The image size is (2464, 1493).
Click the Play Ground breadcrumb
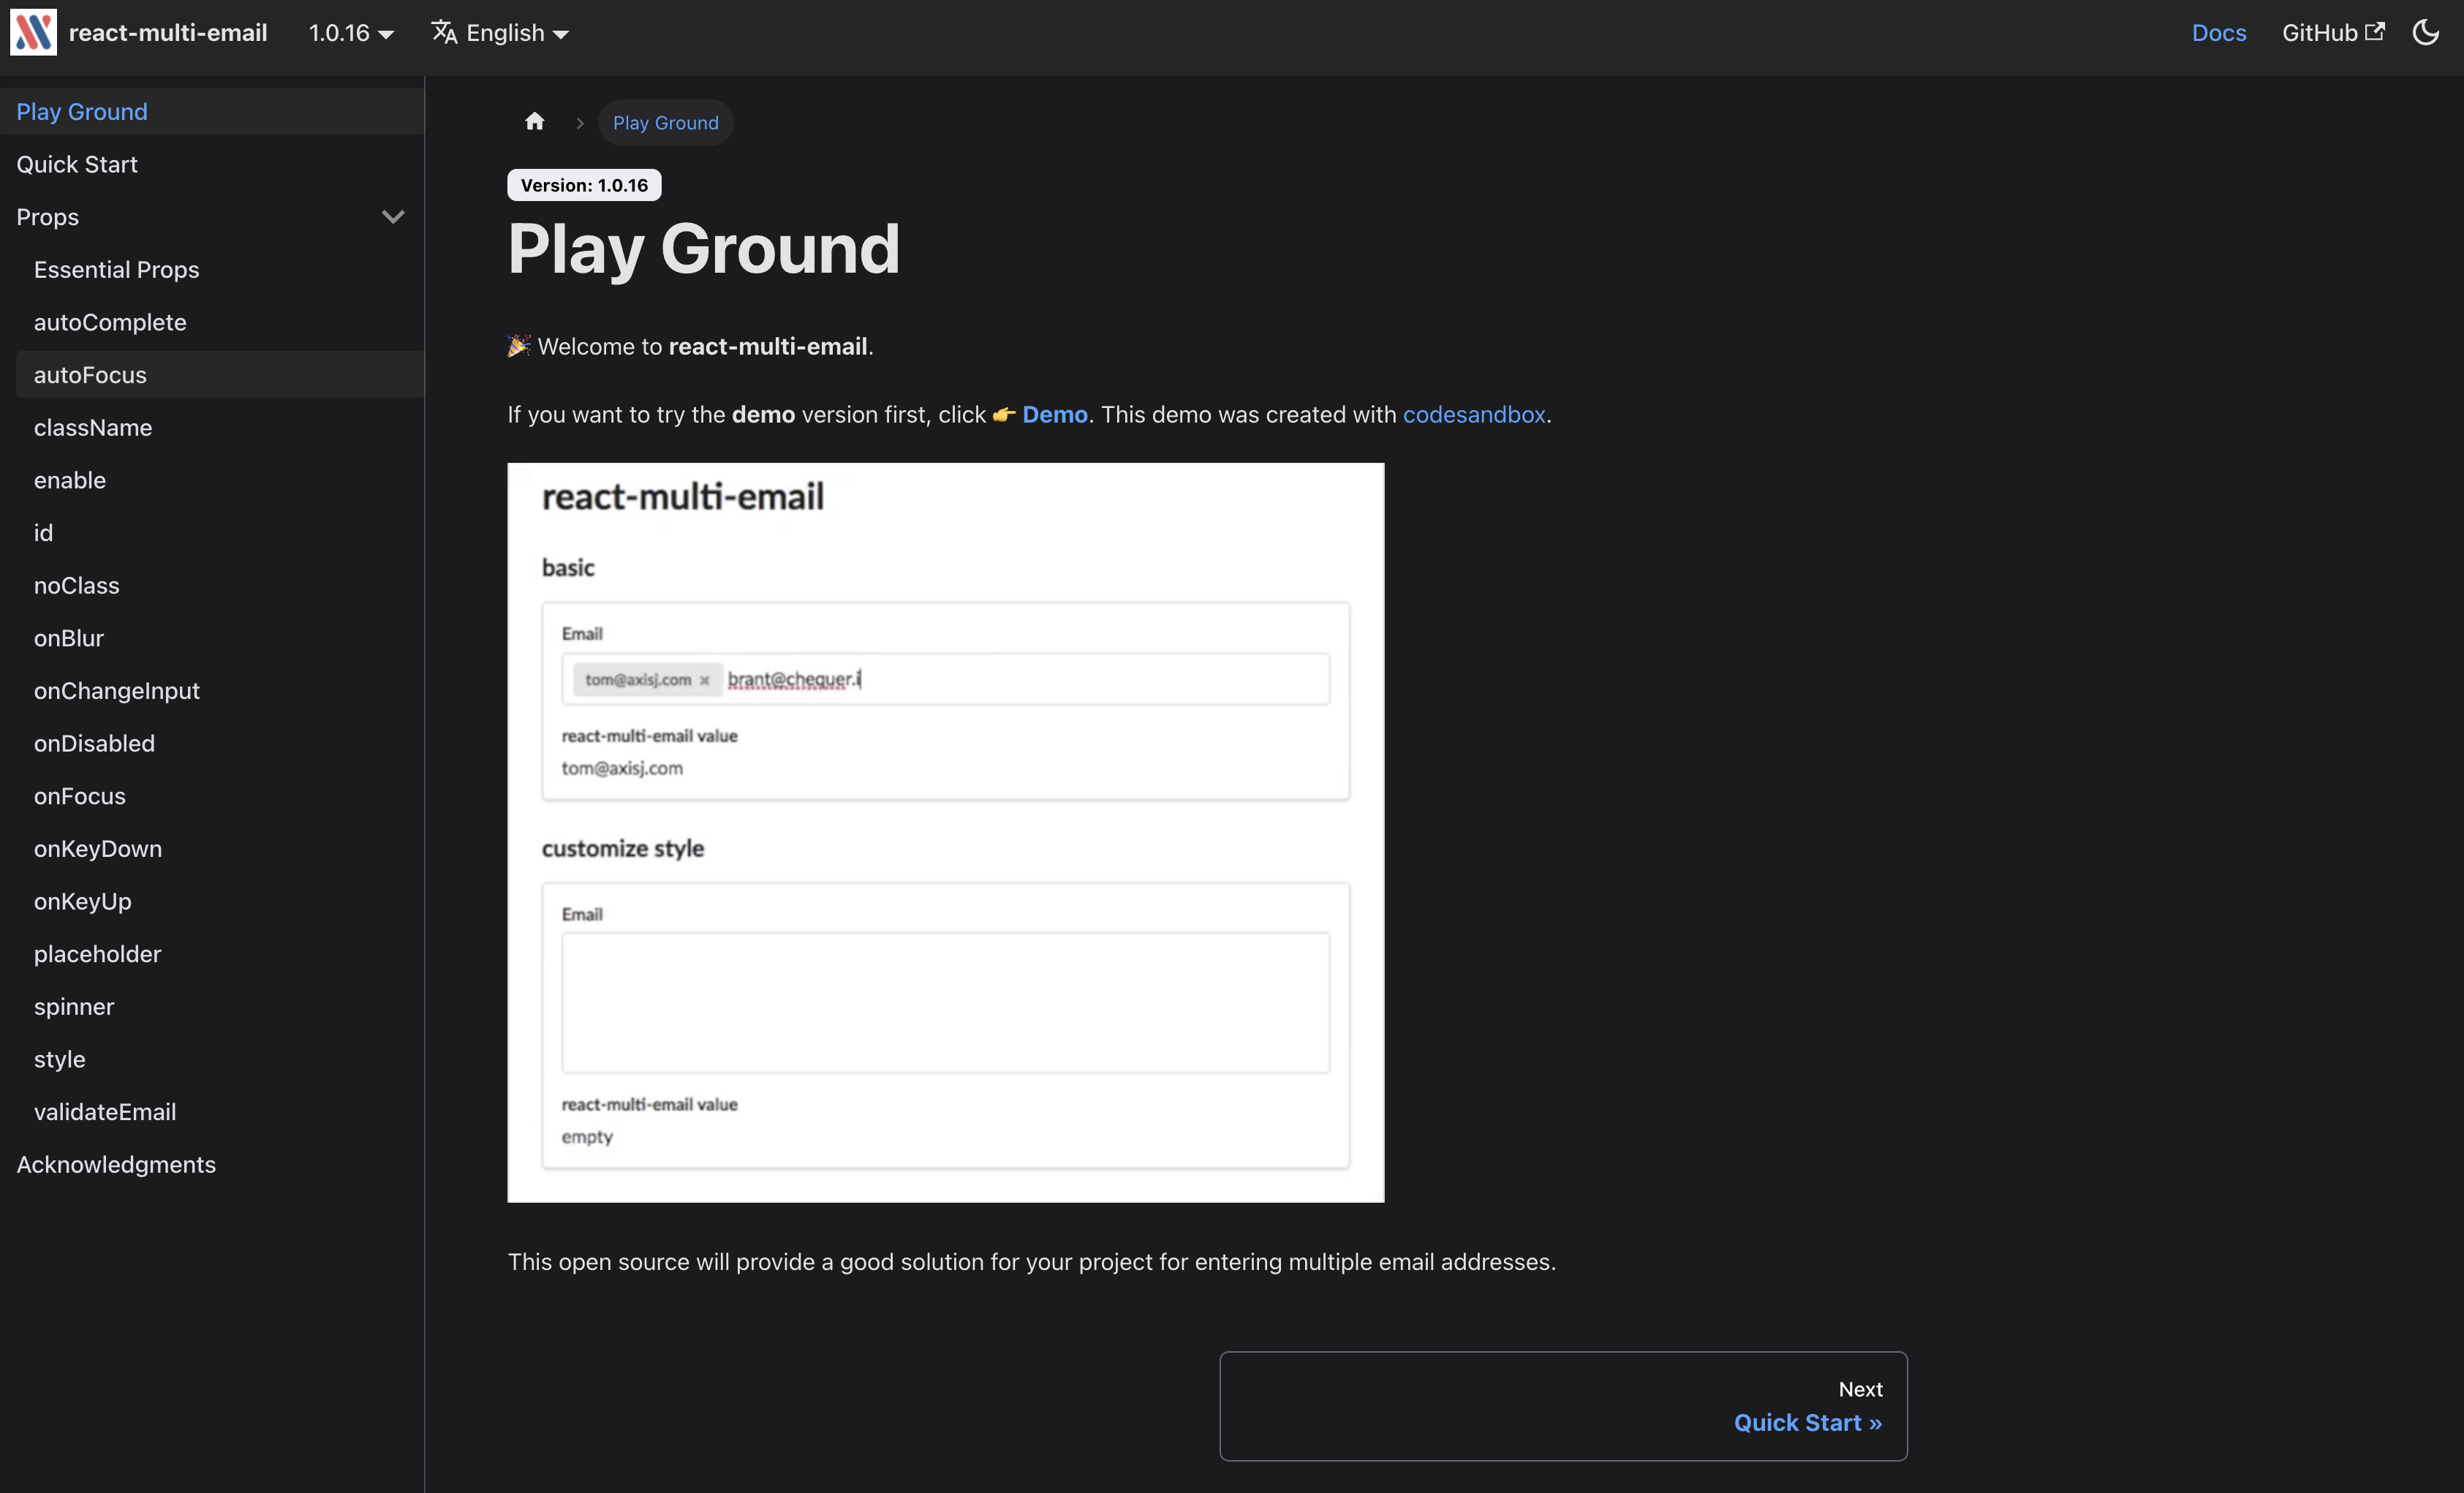click(x=665, y=123)
